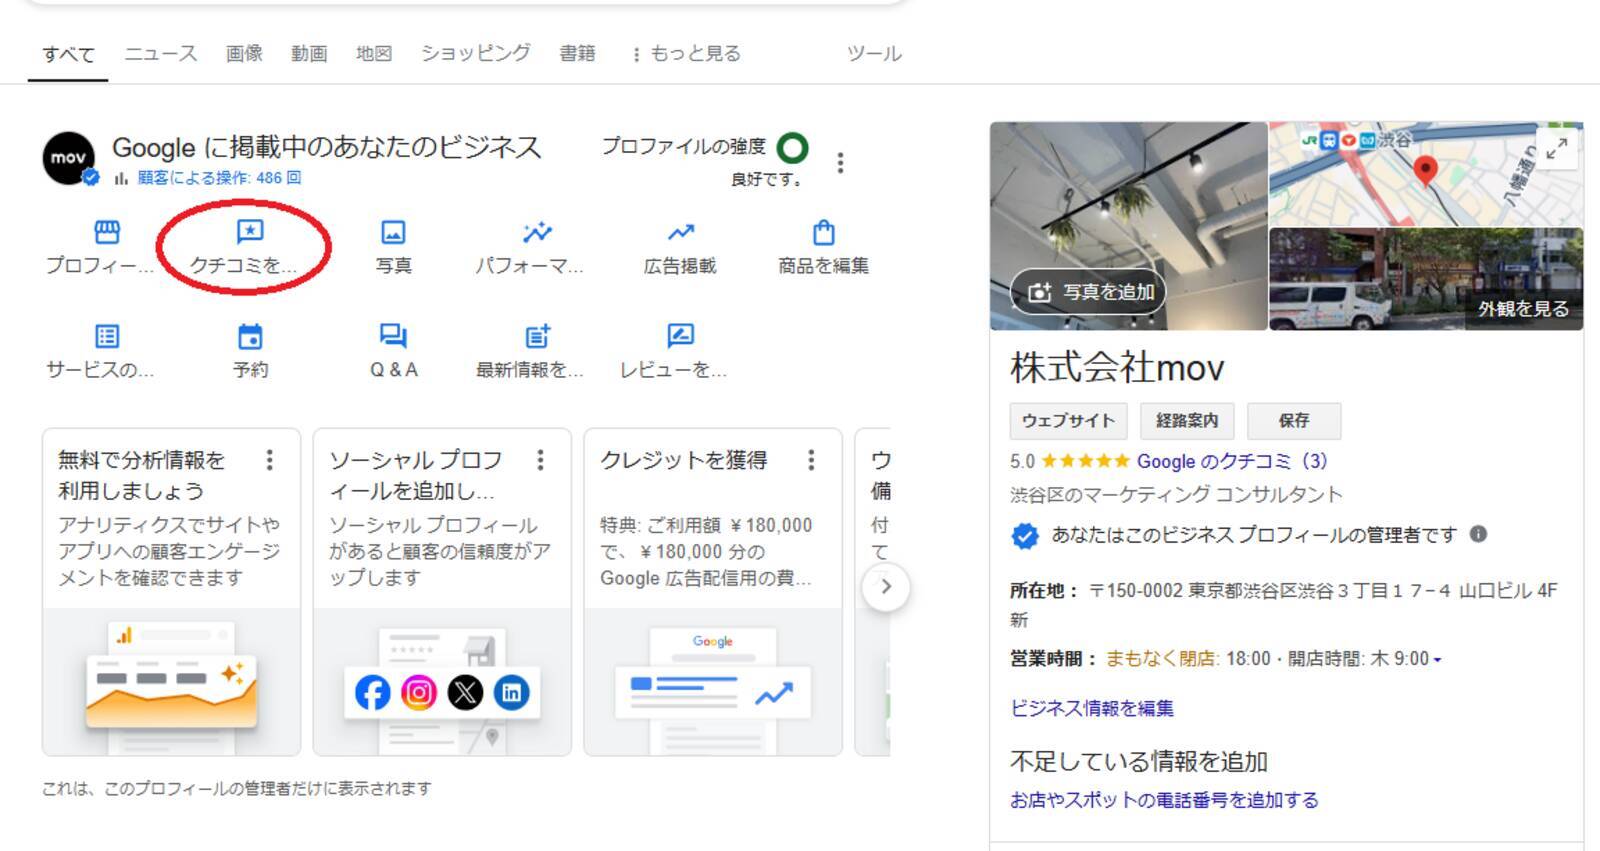This screenshot has height=851, width=1600.
Task: Open the 外観を見る street view thumbnail
Action: coord(1425,280)
